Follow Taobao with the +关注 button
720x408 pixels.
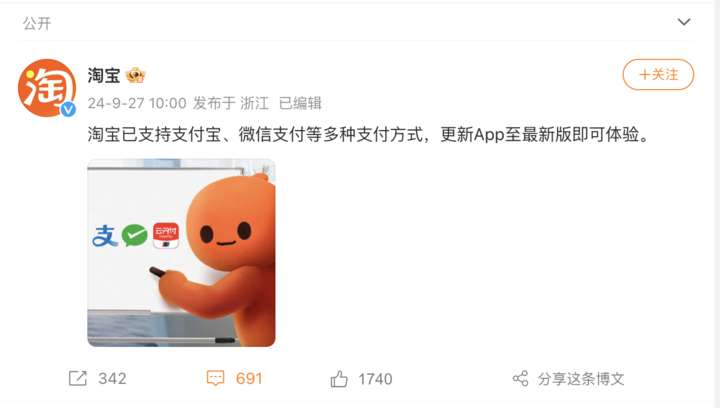coord(658,74)
